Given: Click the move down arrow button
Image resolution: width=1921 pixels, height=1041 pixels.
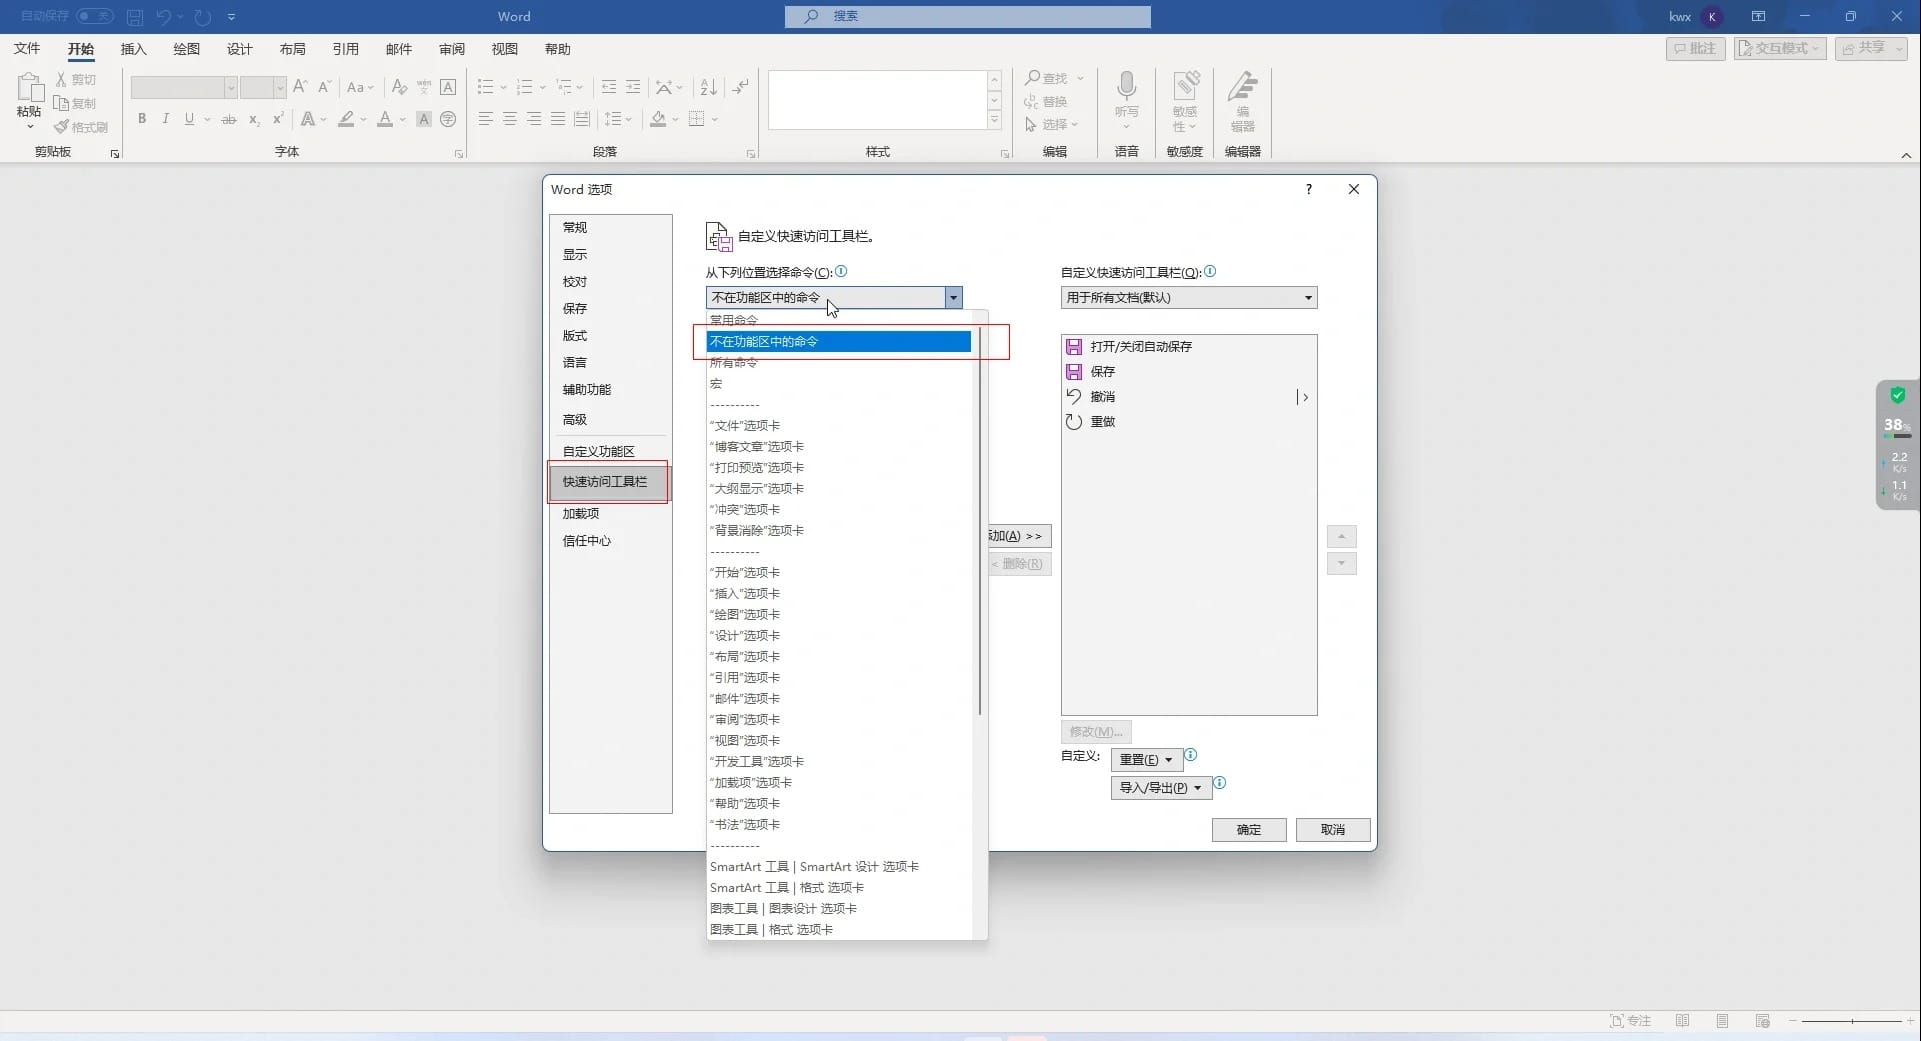Looking at the screenshot, I should pos(1341,564).
